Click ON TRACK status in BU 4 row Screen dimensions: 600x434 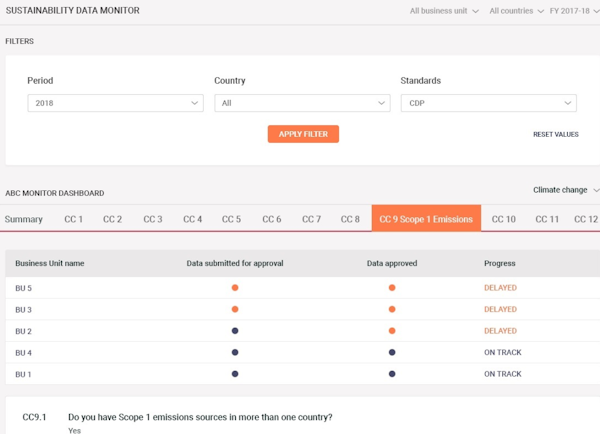click(x=502, y=352)
